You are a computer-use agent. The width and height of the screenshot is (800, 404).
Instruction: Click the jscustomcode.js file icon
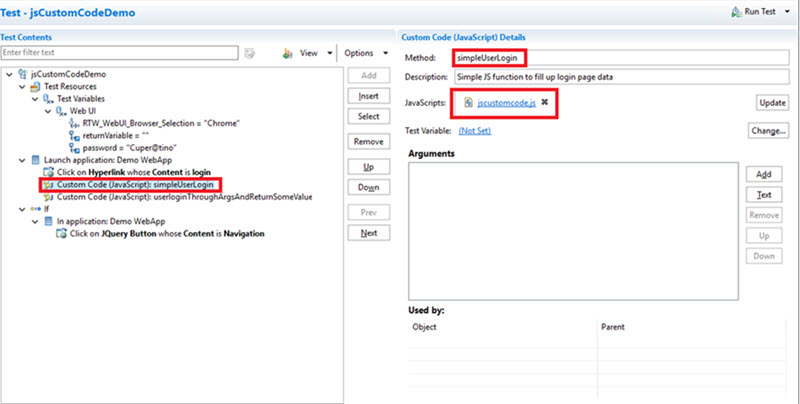click(468, 103)
